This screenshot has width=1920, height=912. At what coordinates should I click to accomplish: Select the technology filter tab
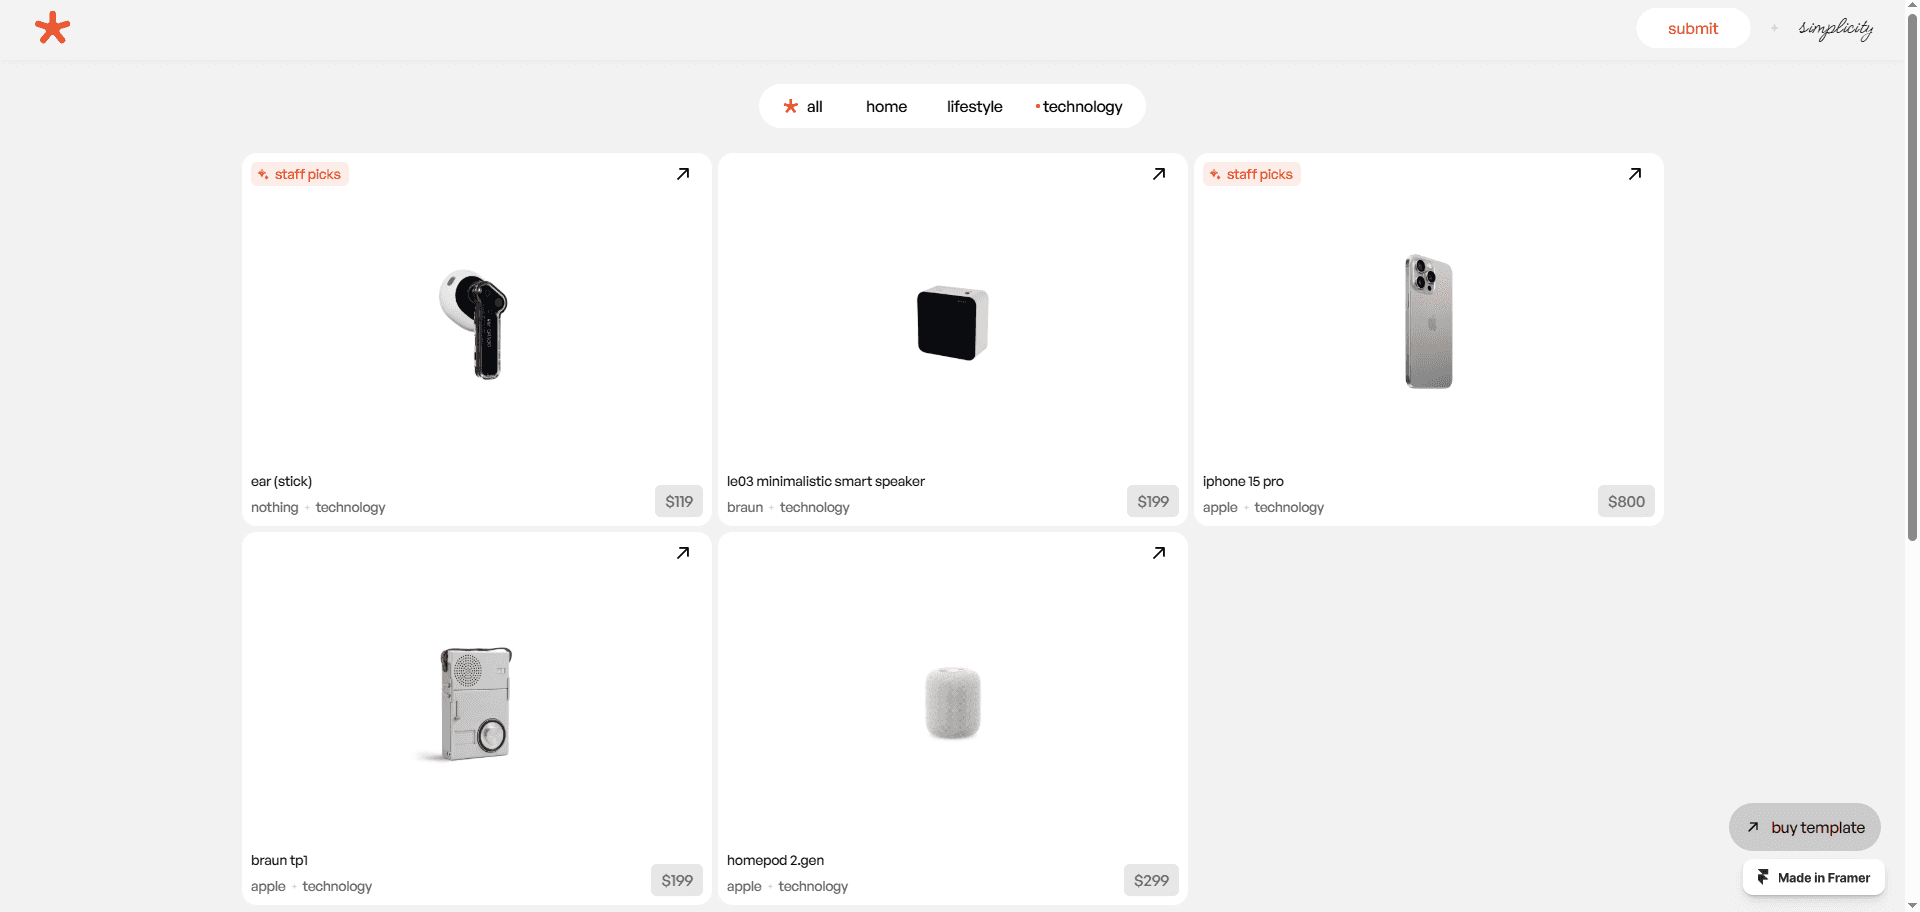pyautogui.click(x=1079, y=106)
